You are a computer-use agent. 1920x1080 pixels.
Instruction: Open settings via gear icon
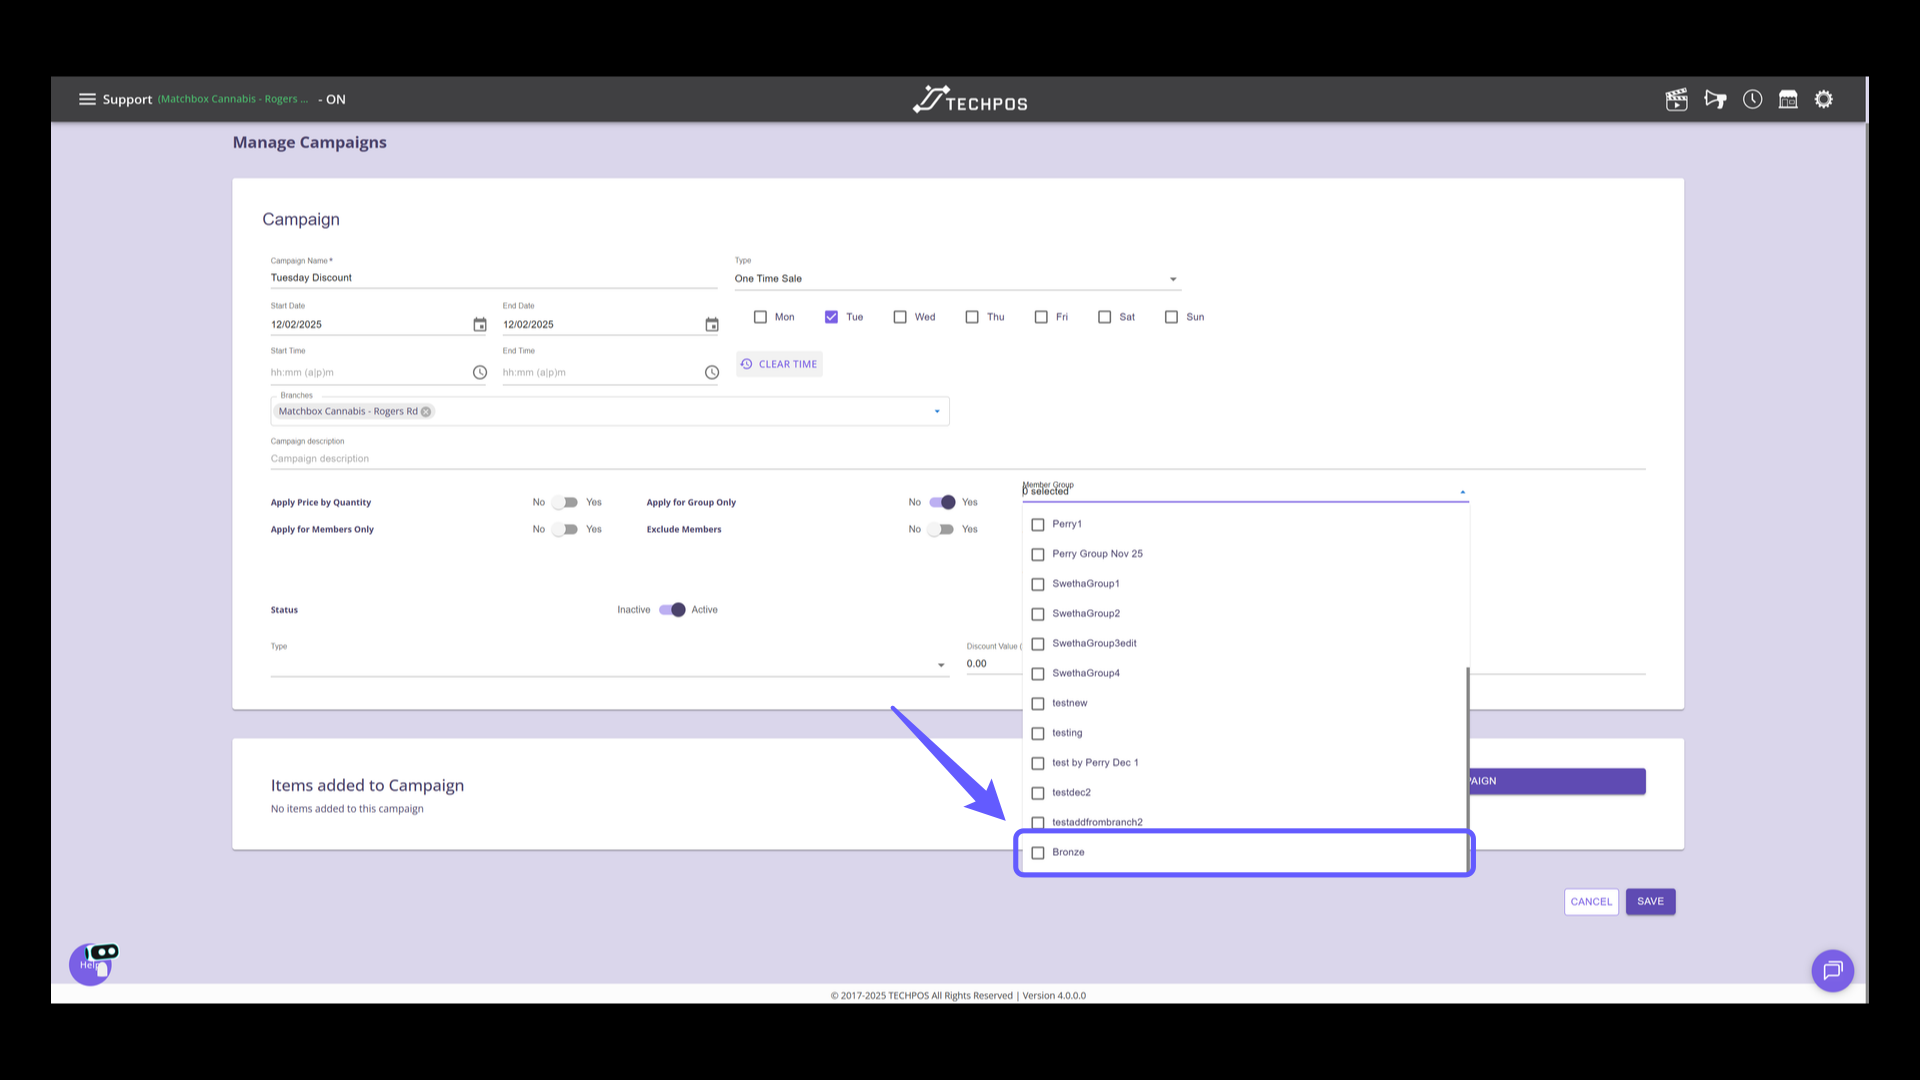point(1824,99)
